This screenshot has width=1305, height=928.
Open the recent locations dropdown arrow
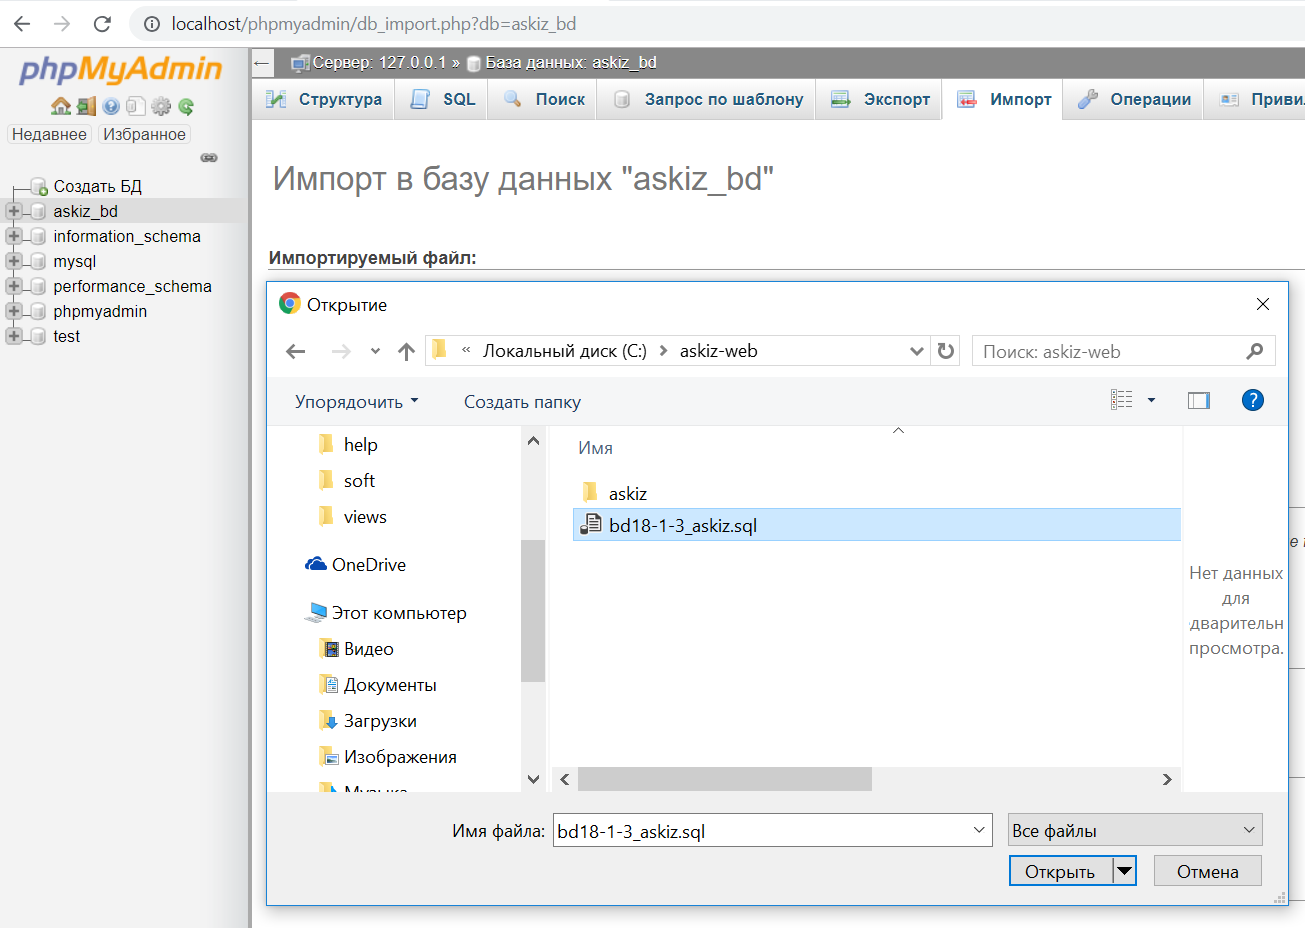pyautogui.click(x=375, y=351)
